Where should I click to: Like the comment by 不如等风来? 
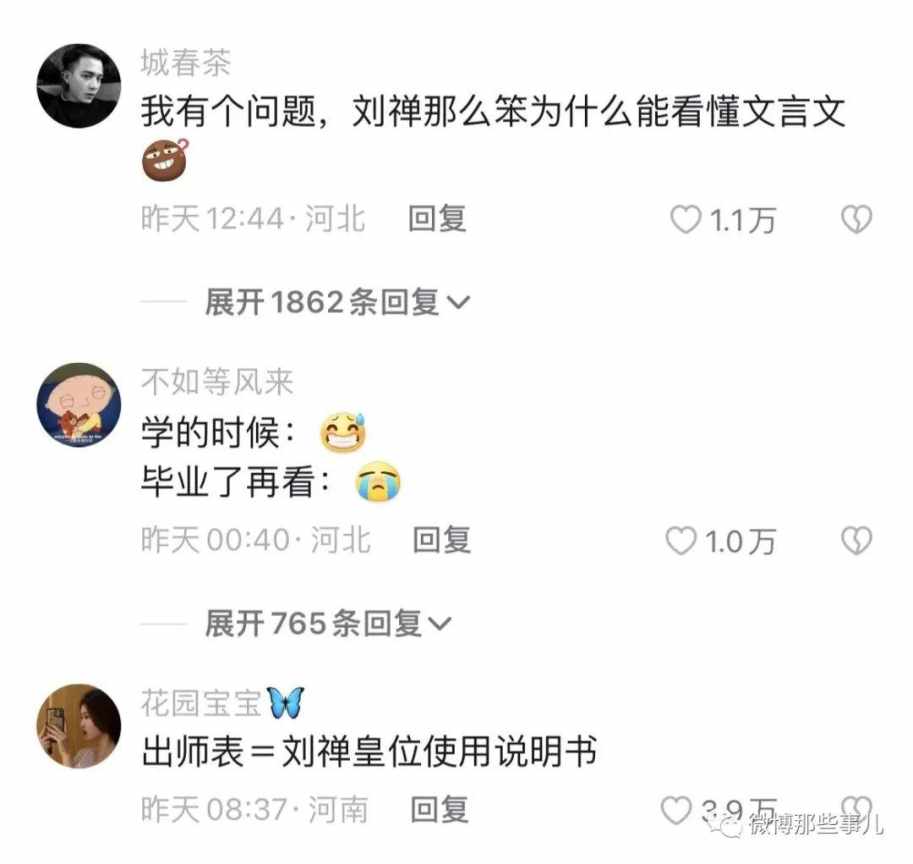(681, 541)
